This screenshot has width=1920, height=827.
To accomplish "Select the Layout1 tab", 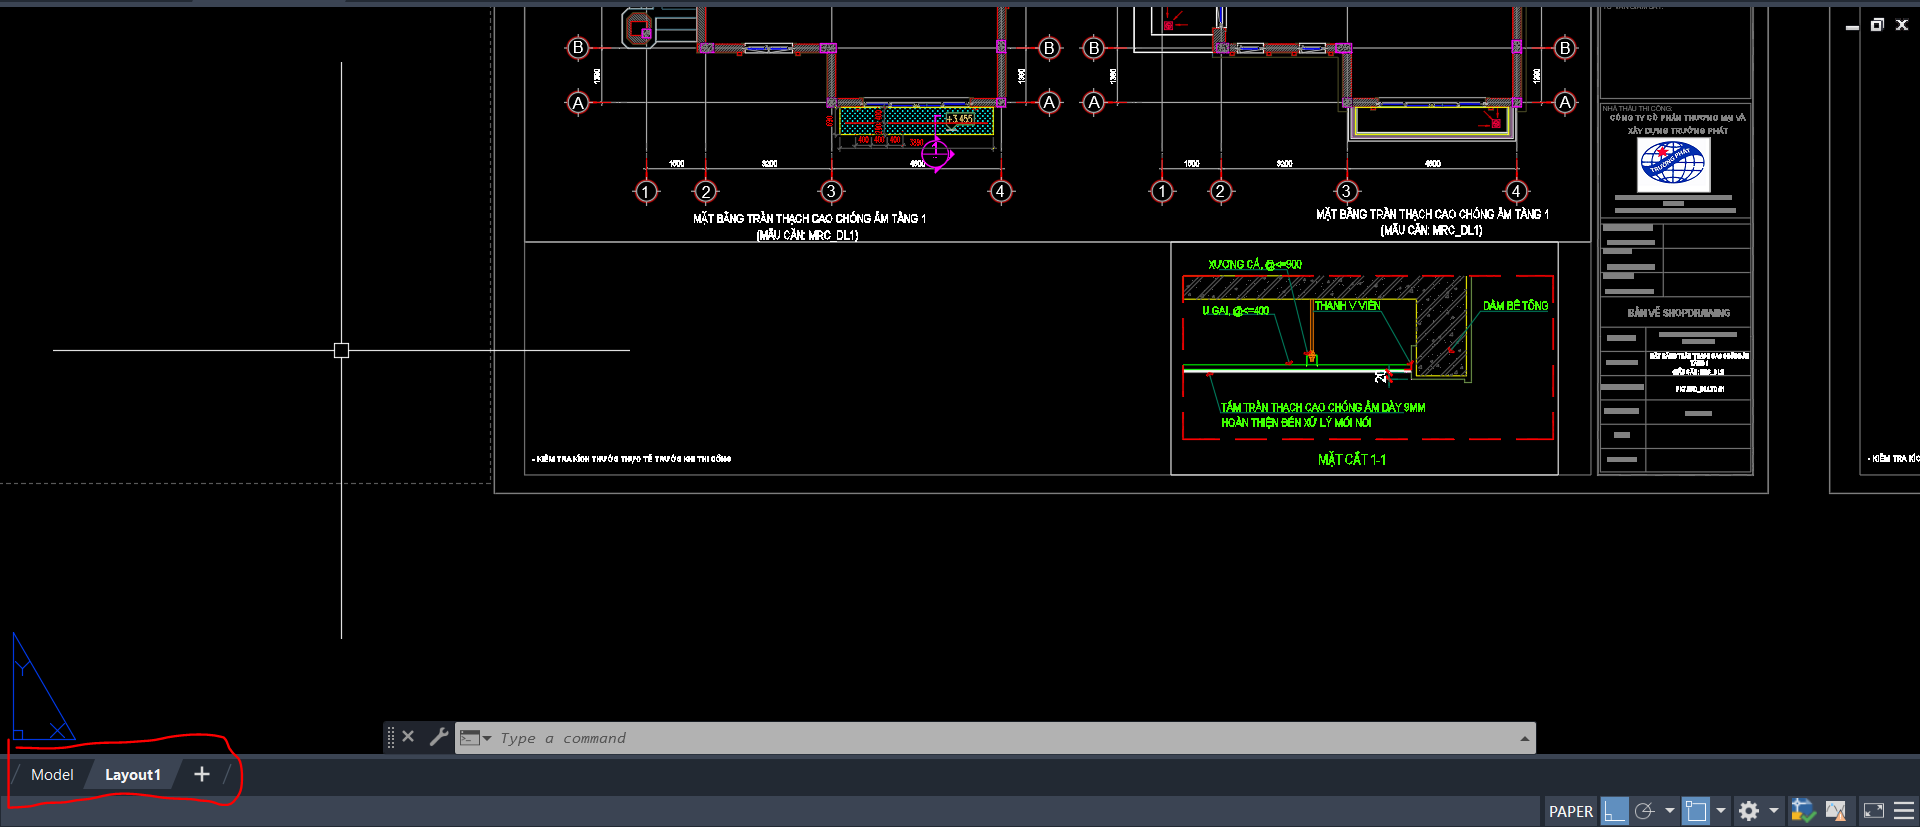I will click(132, 775).
